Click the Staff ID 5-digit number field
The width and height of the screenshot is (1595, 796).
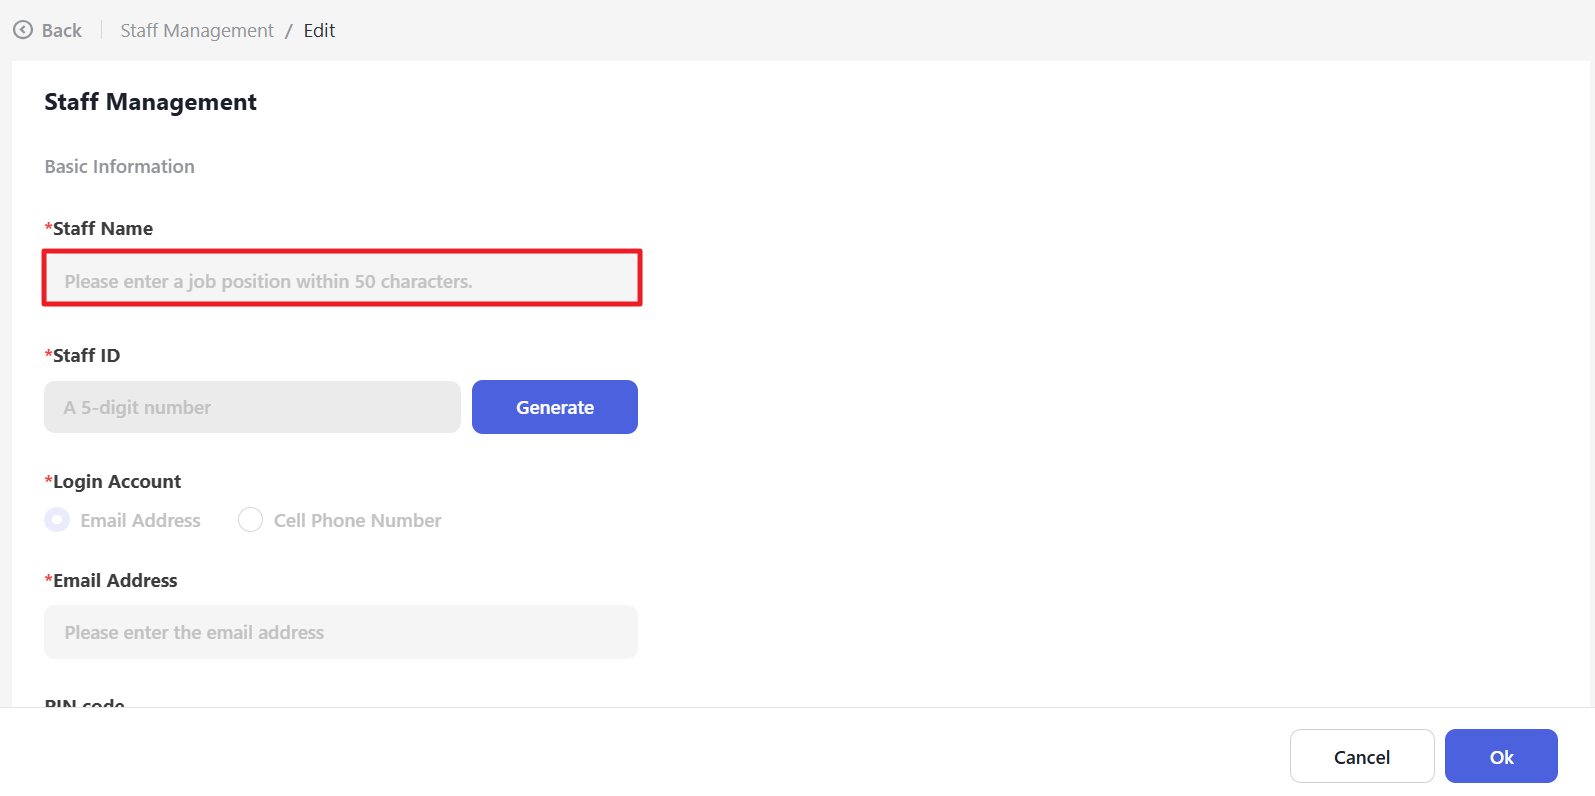(252, 407)
